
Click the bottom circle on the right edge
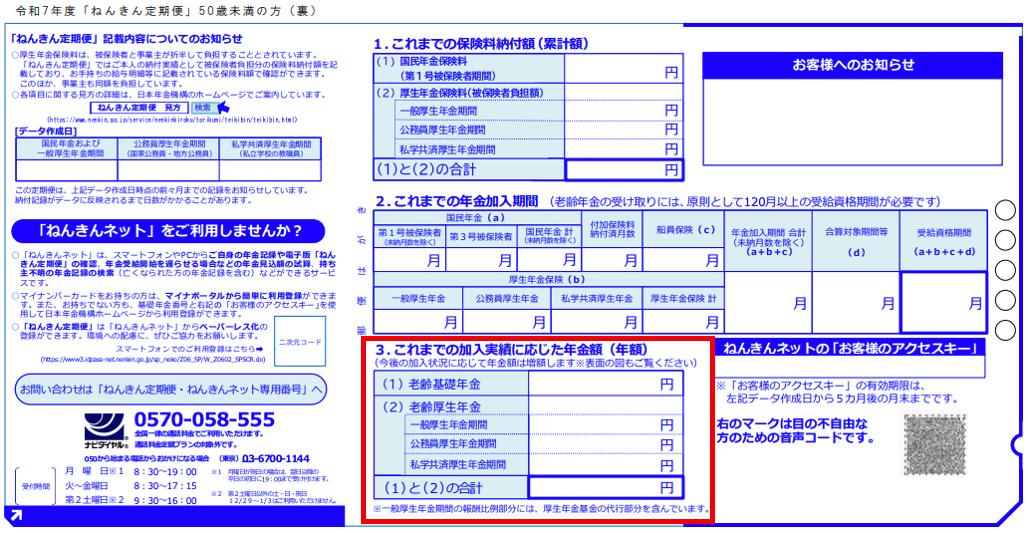click(x=1007, y=328)
